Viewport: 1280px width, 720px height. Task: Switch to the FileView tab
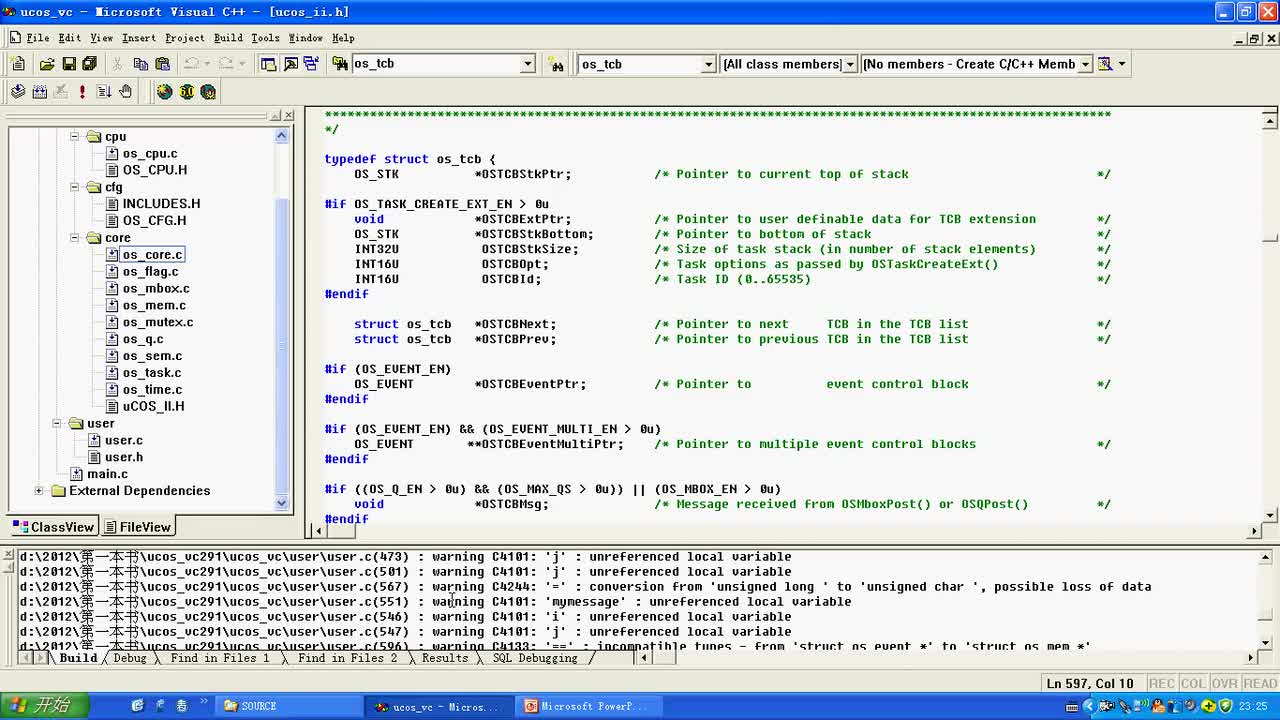click(x=136, y=527)
